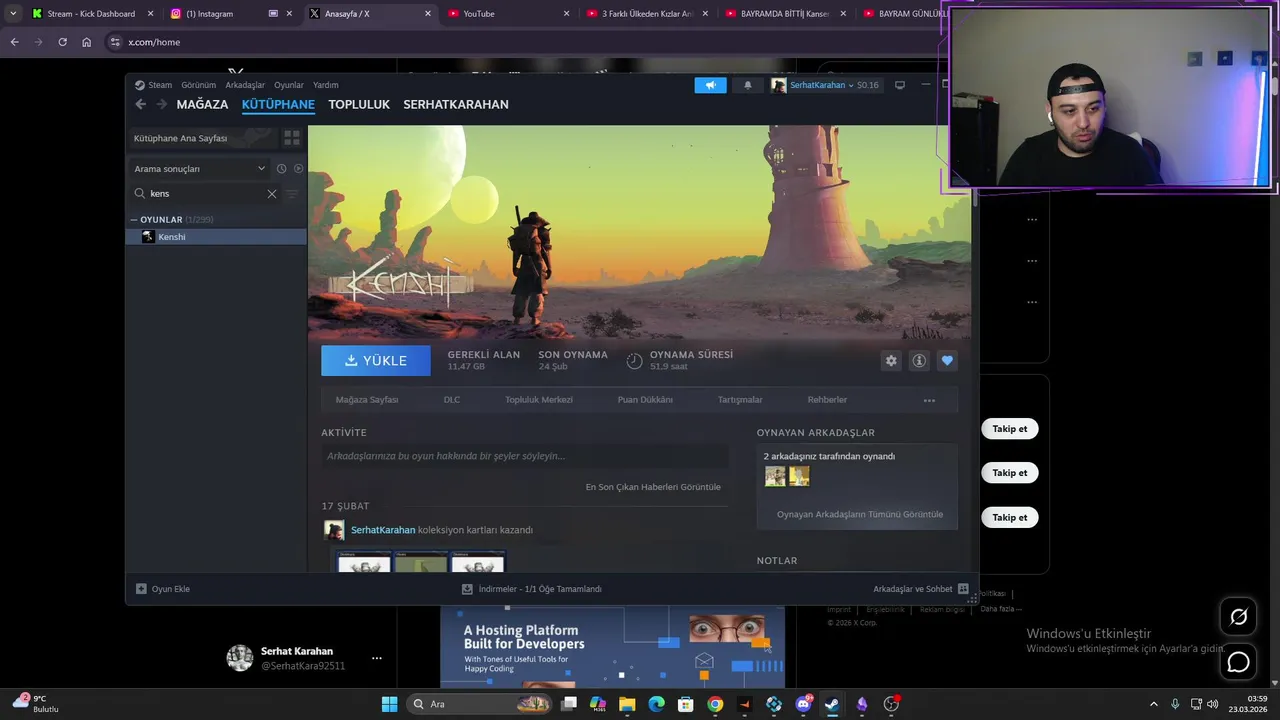Clear the 'kens' library search
Screen dimensions: 1280x720
271,194
